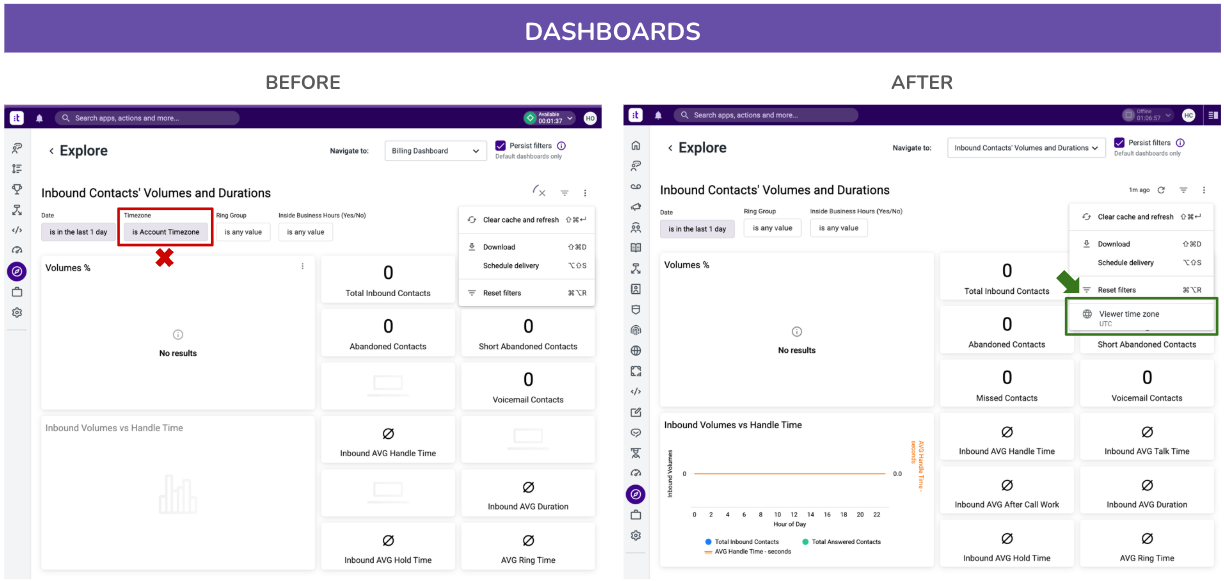
Task: Click the fullscreen icon in the AFTER sidebar
Action: (636, 371)
